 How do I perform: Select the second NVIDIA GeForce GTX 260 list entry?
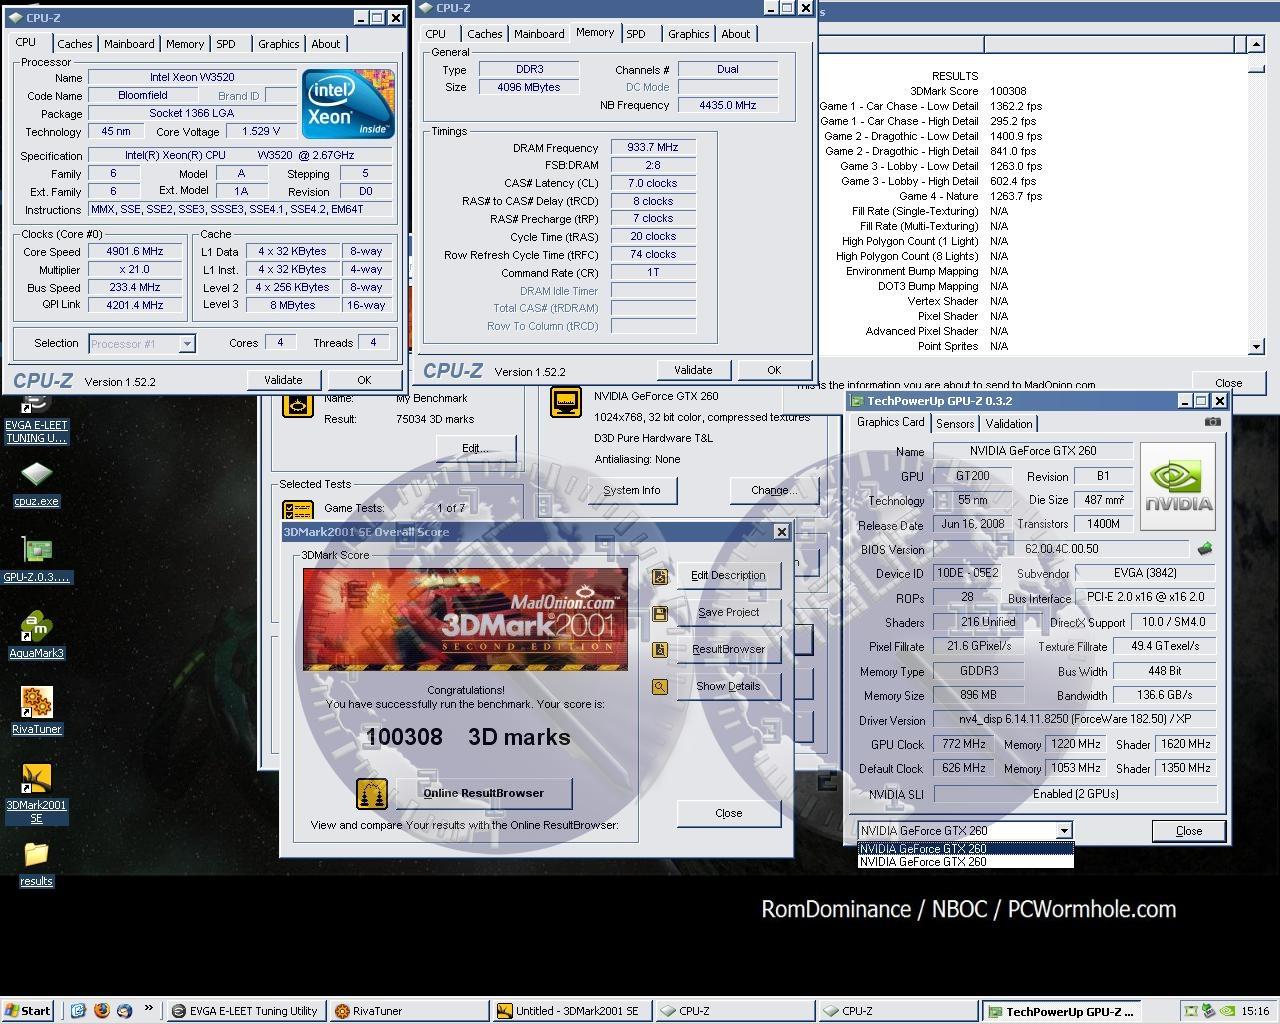click(x=965, y=861)
